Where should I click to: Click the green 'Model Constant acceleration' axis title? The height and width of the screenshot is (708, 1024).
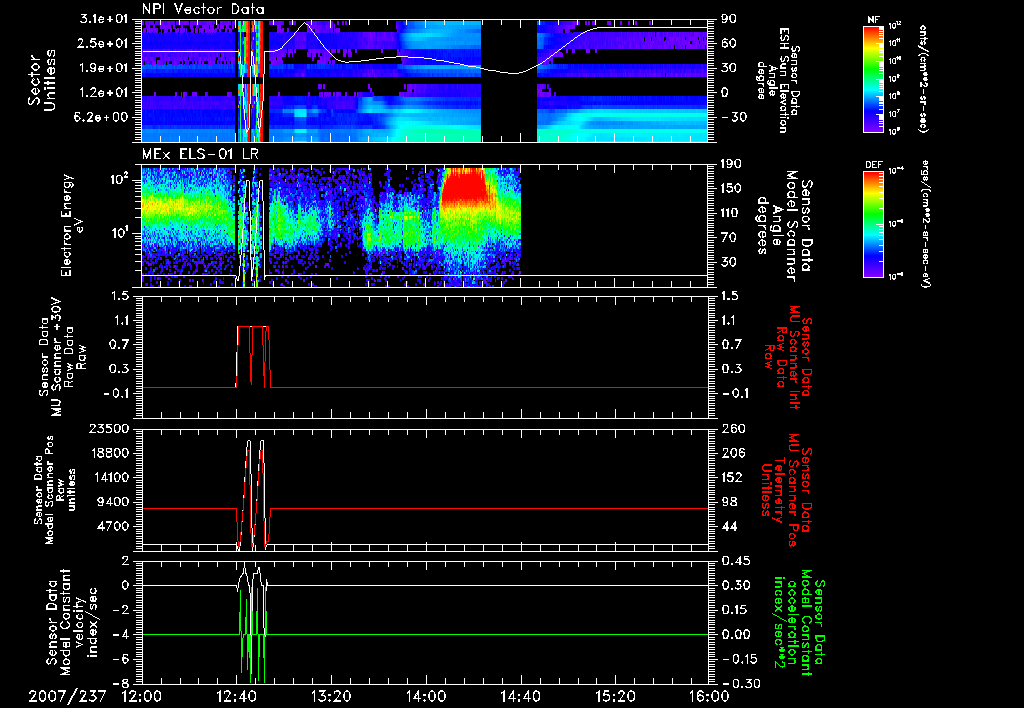click(x=797, y=622)
